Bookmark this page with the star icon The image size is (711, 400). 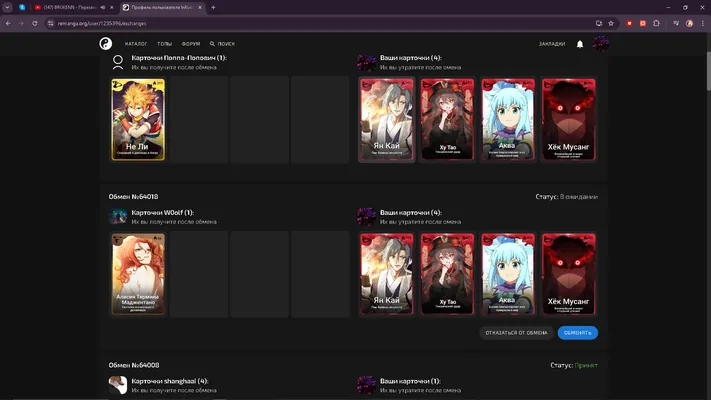611,24
